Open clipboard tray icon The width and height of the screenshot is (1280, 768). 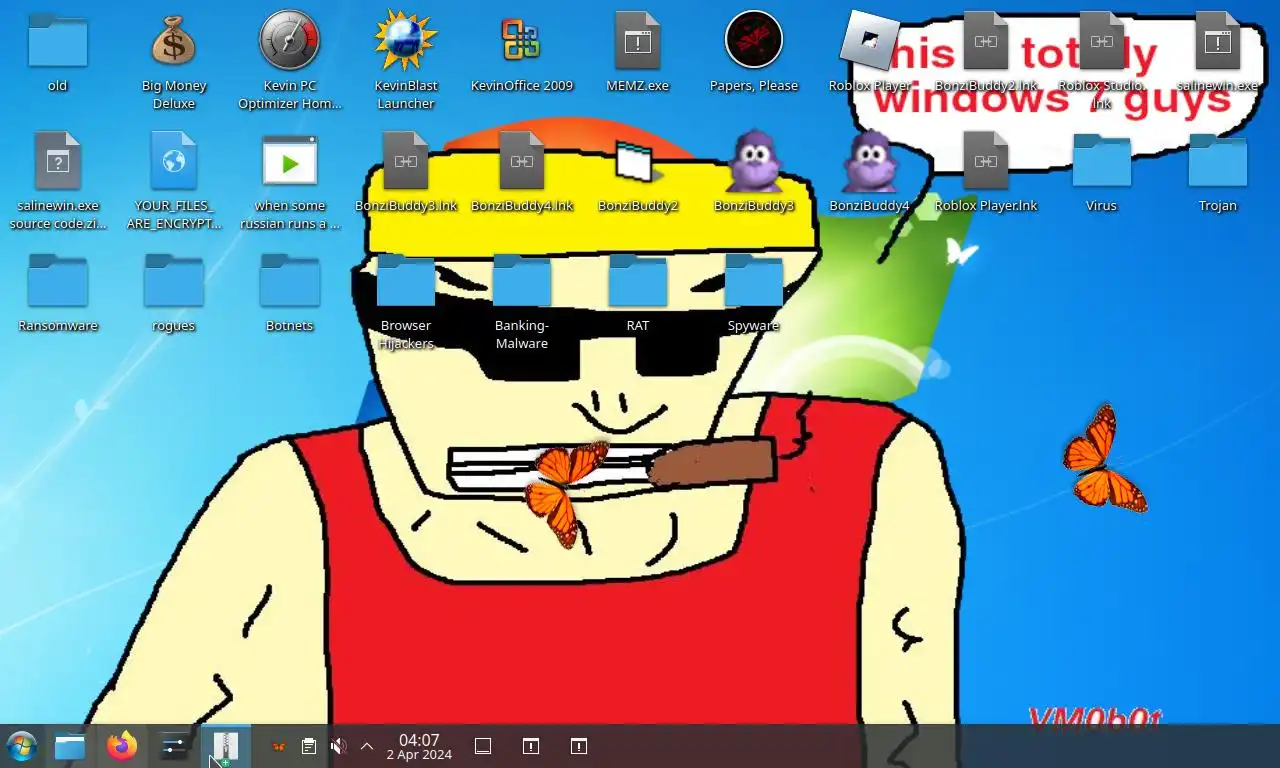309,746
